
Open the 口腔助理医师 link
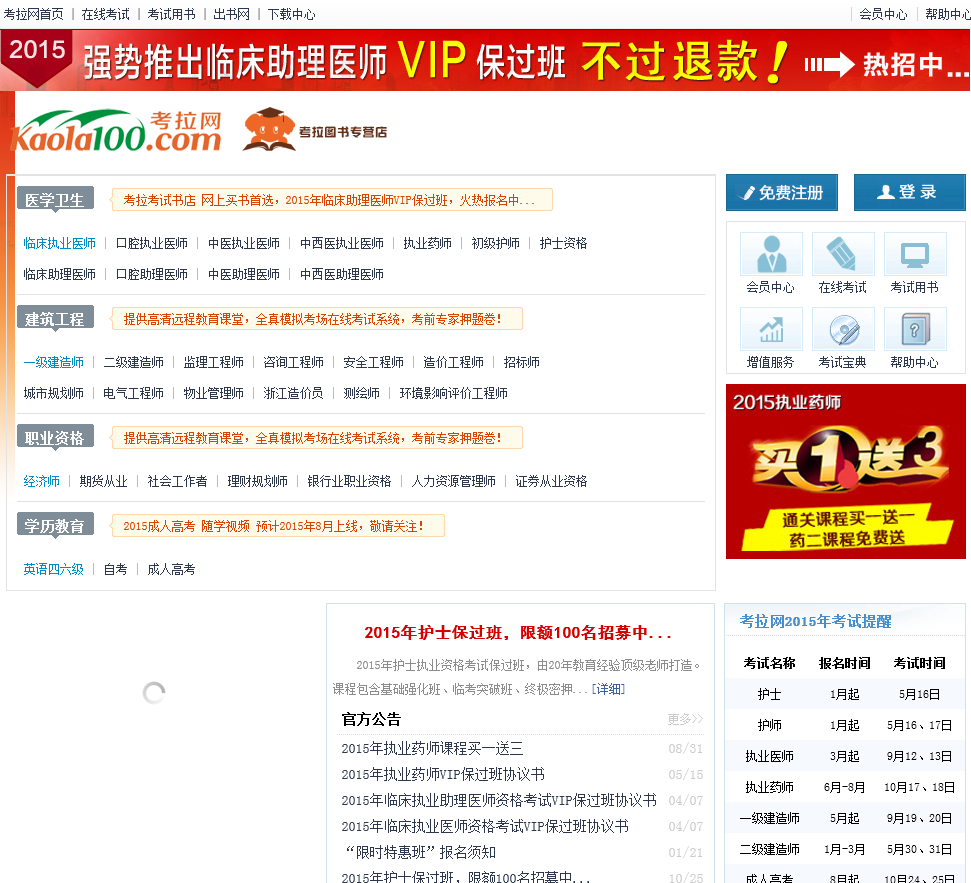(152, 274)
